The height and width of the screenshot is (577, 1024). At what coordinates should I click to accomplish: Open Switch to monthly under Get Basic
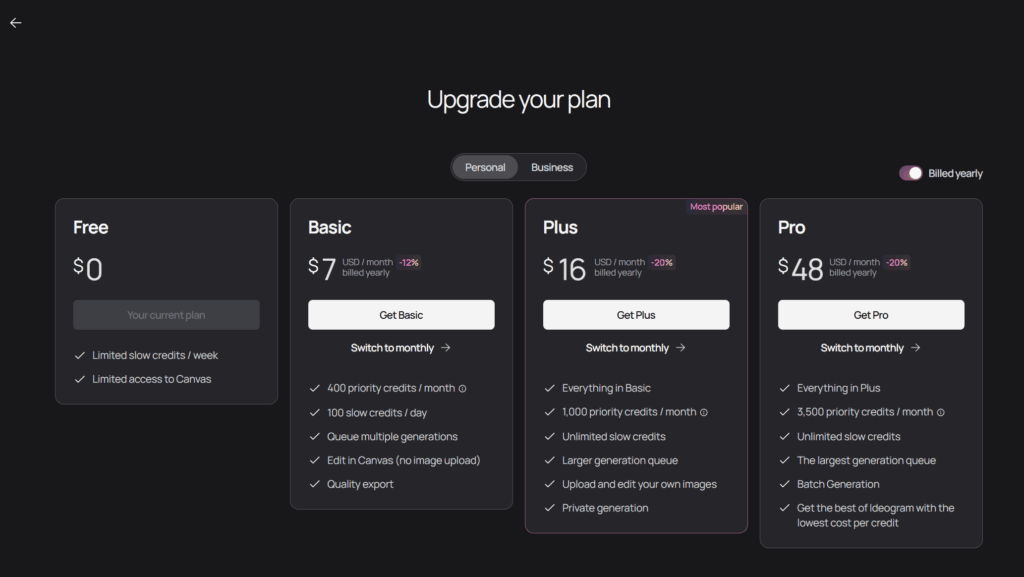[x=401, y=347]
